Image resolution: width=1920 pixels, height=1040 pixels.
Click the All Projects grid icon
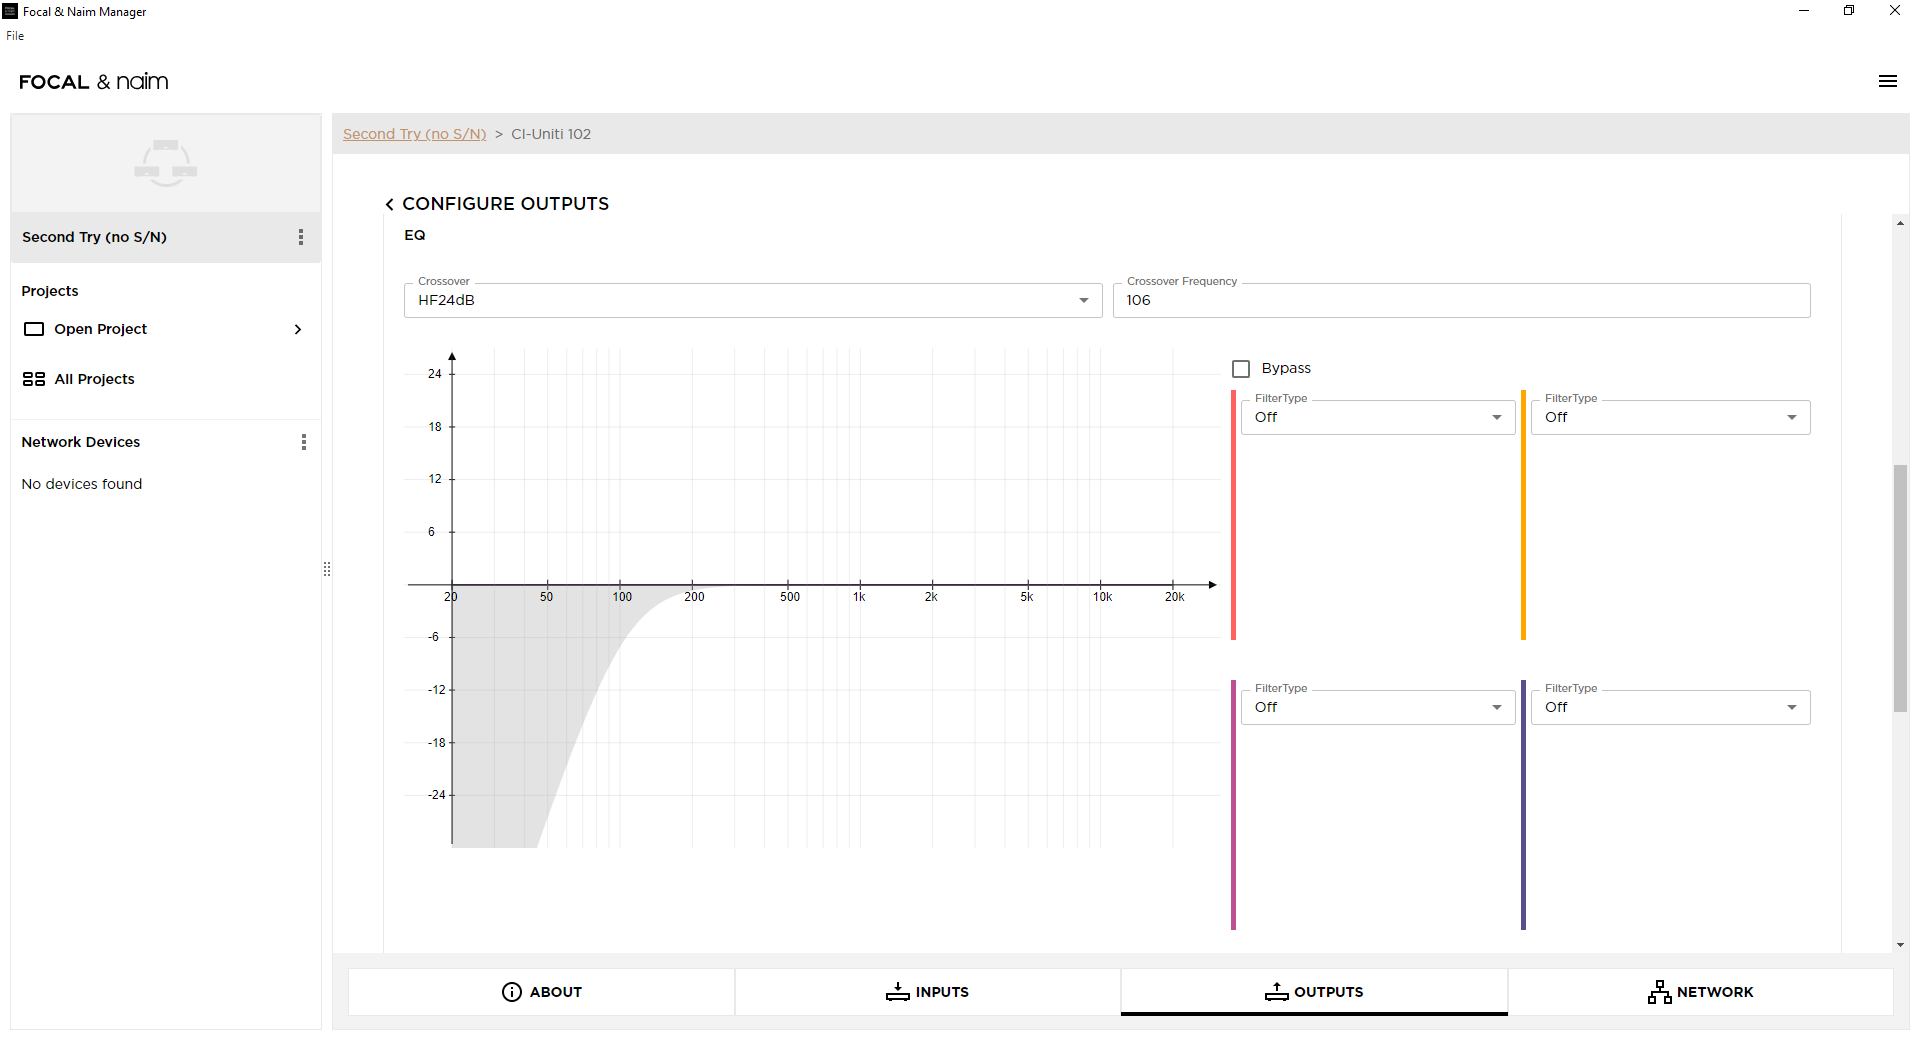tap(34, 379)
